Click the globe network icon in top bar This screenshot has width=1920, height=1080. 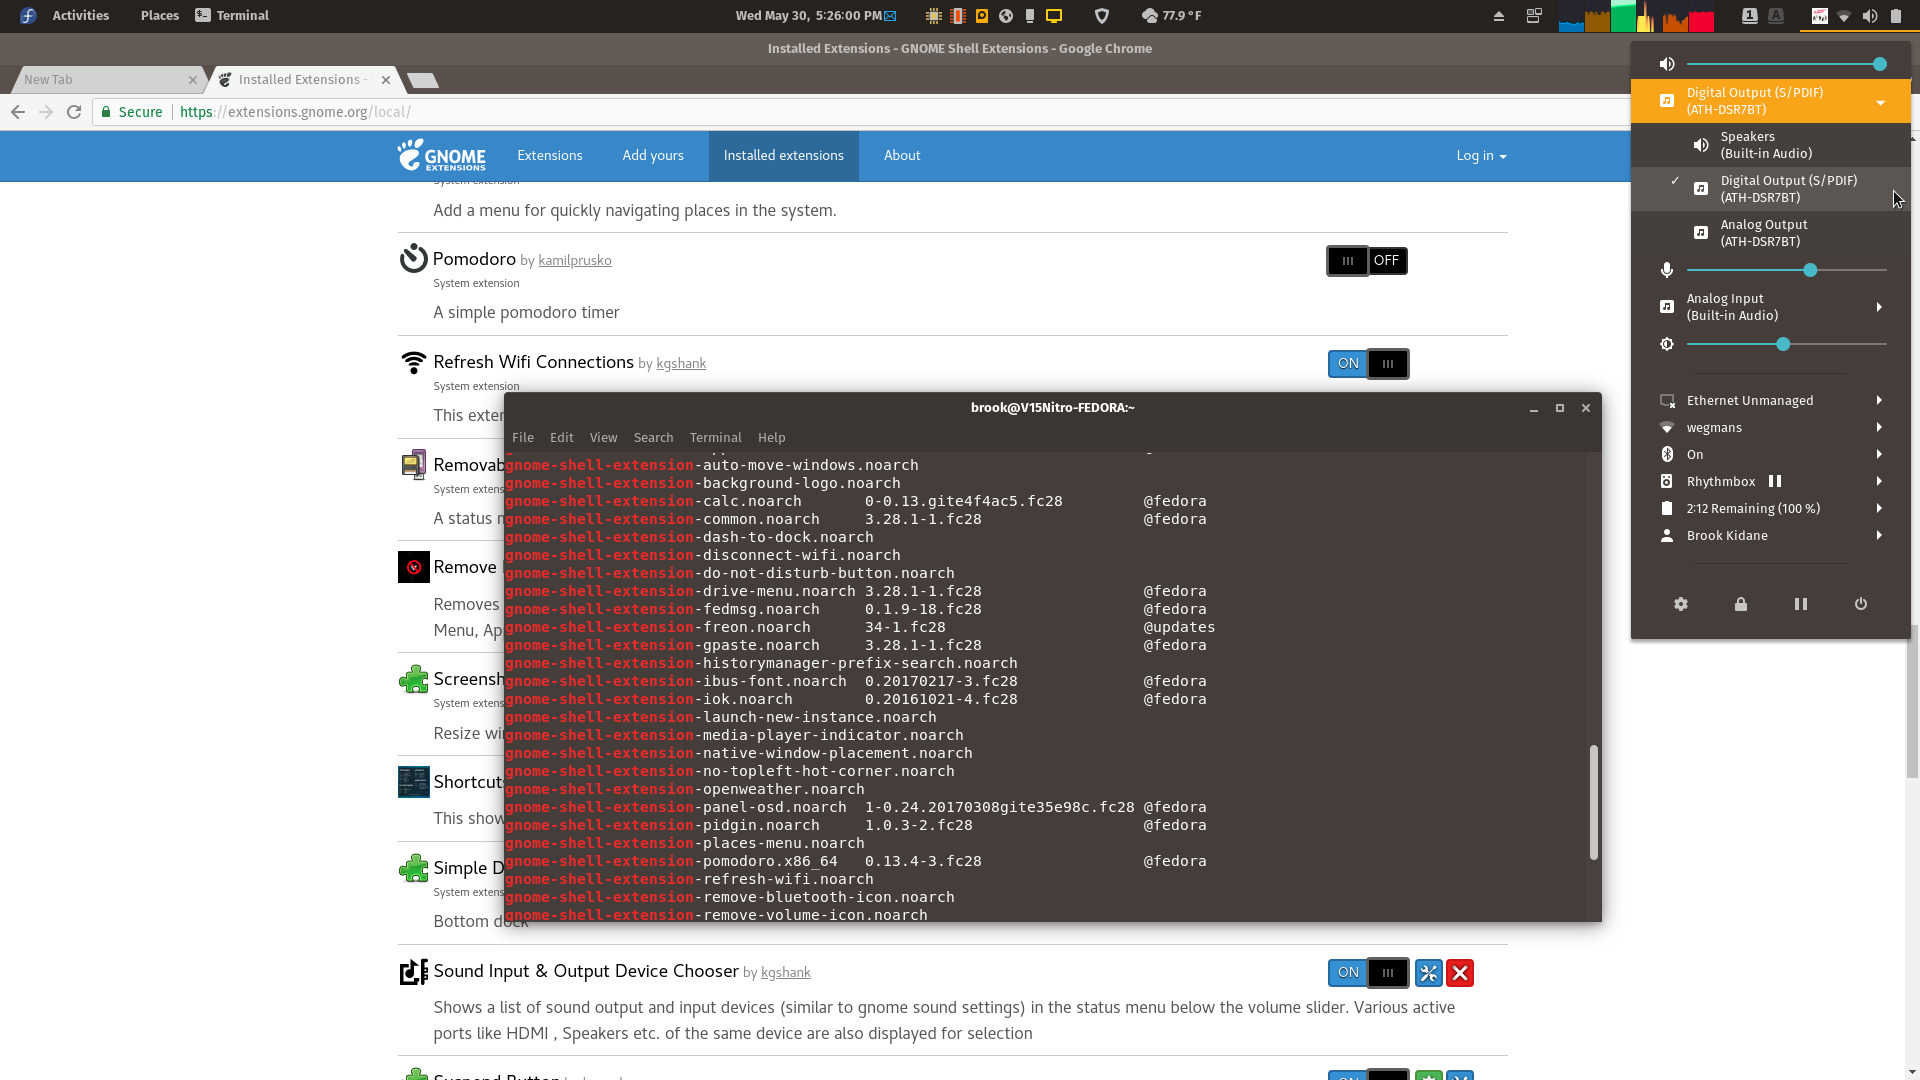1006,15
